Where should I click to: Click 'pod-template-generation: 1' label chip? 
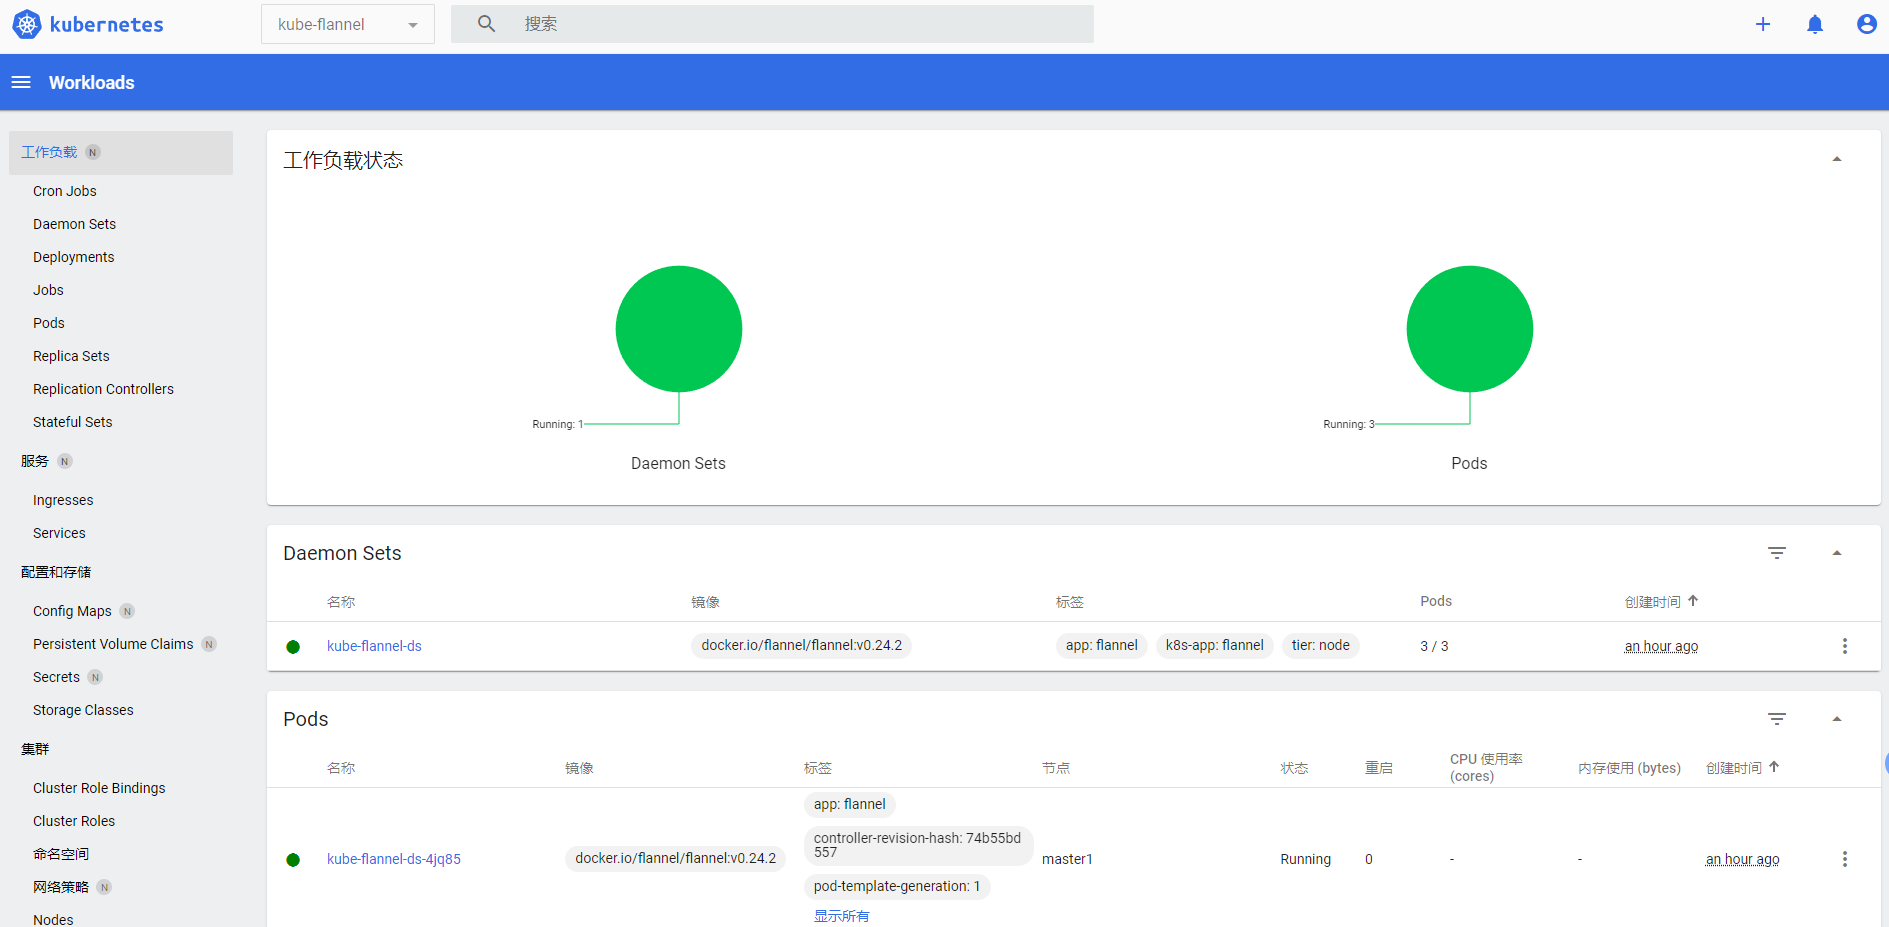pyautogui.click(x=897, y=886)
